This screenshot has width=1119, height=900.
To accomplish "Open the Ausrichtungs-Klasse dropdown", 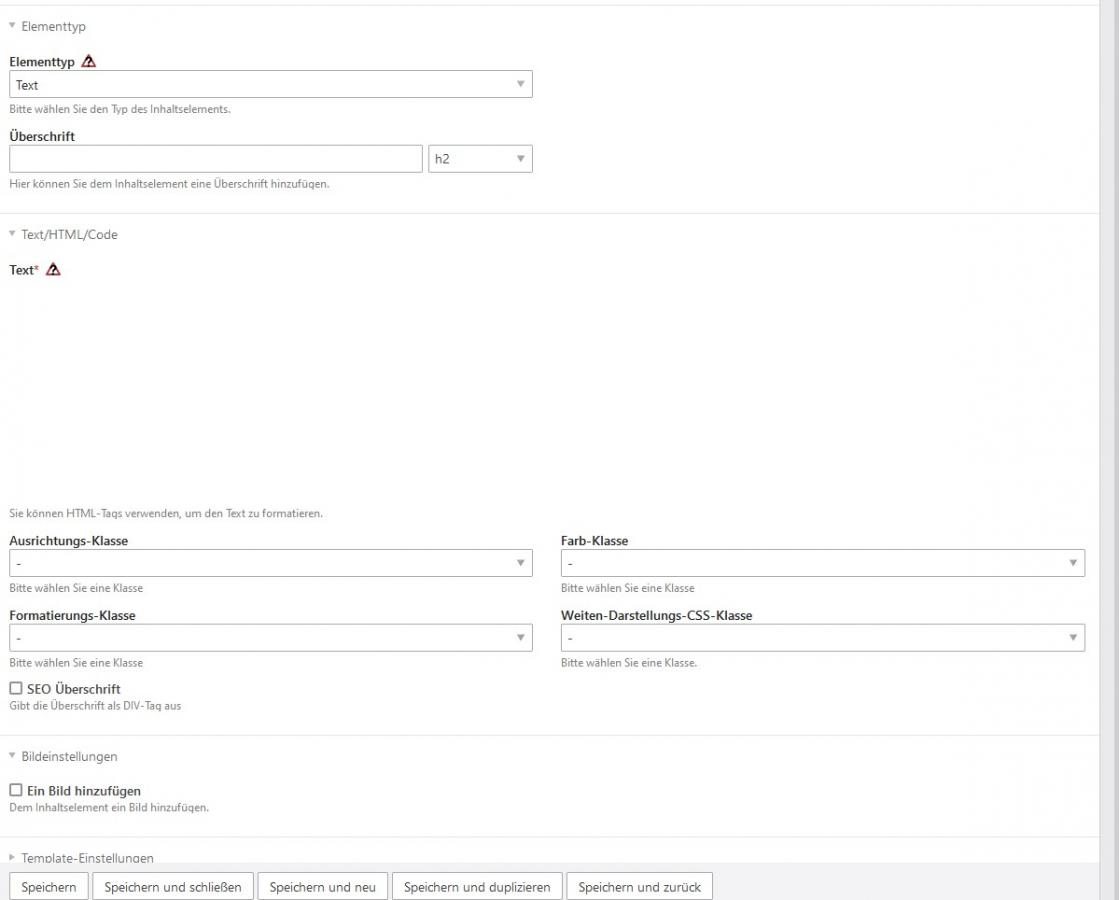I will pos(270,564).
